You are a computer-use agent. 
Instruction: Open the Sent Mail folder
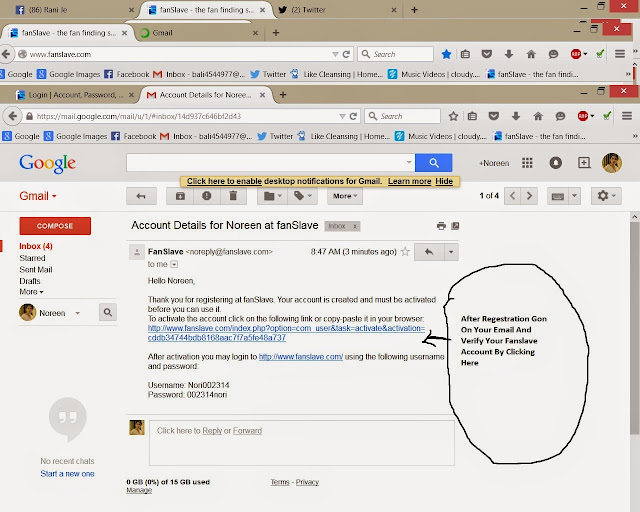pyautogui.click(x=36, y=269)
